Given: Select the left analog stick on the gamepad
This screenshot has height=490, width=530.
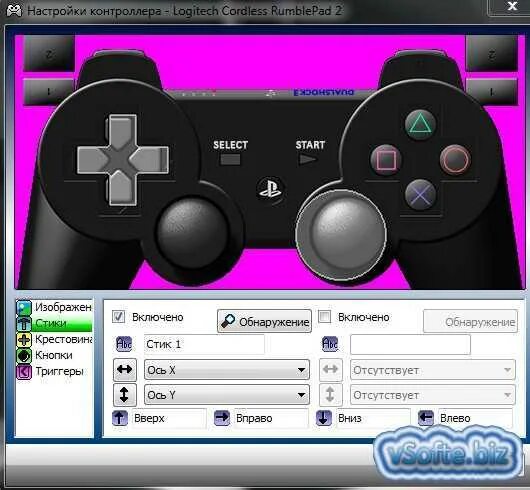Looking at the screenshot, I should pyautogui.click(x=192, y=233).
